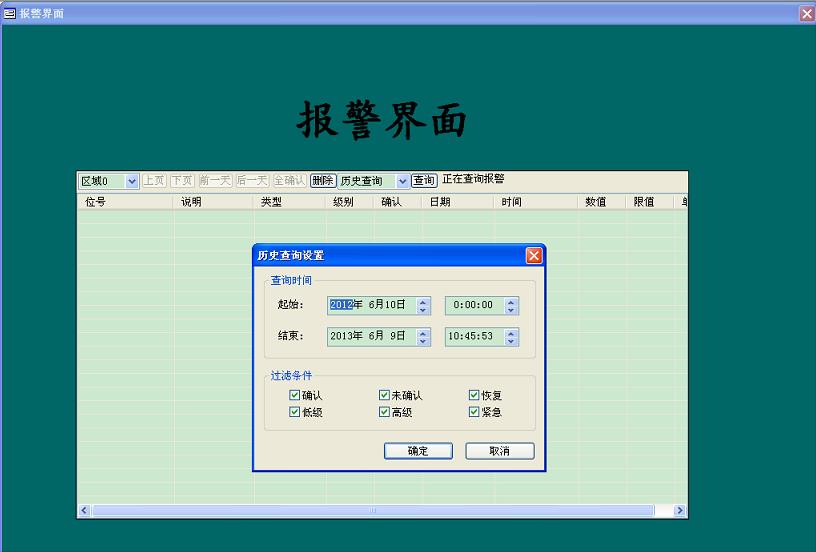Click the horizontal scrollbar left arrow
816x552 pixels.
click(x=84, y=511)
